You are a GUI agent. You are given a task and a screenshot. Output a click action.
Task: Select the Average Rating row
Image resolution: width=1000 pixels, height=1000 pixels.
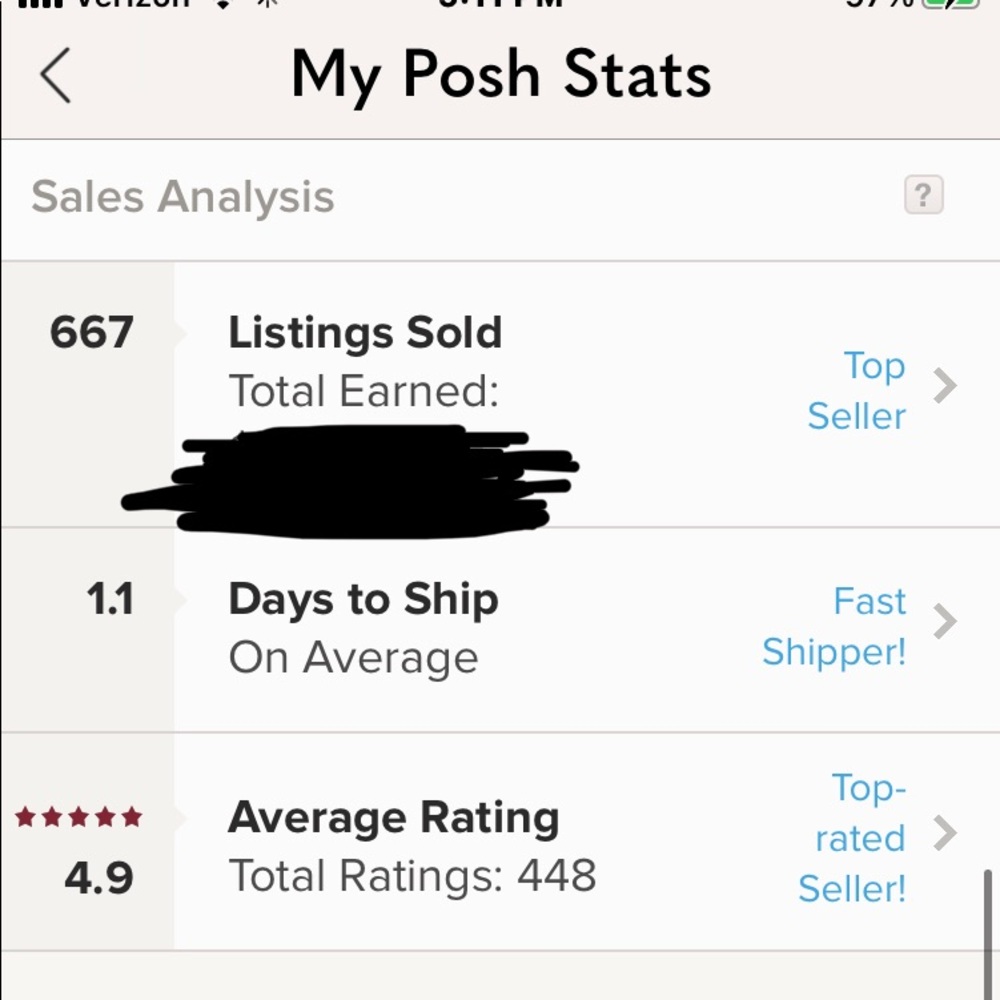[500, 842]
